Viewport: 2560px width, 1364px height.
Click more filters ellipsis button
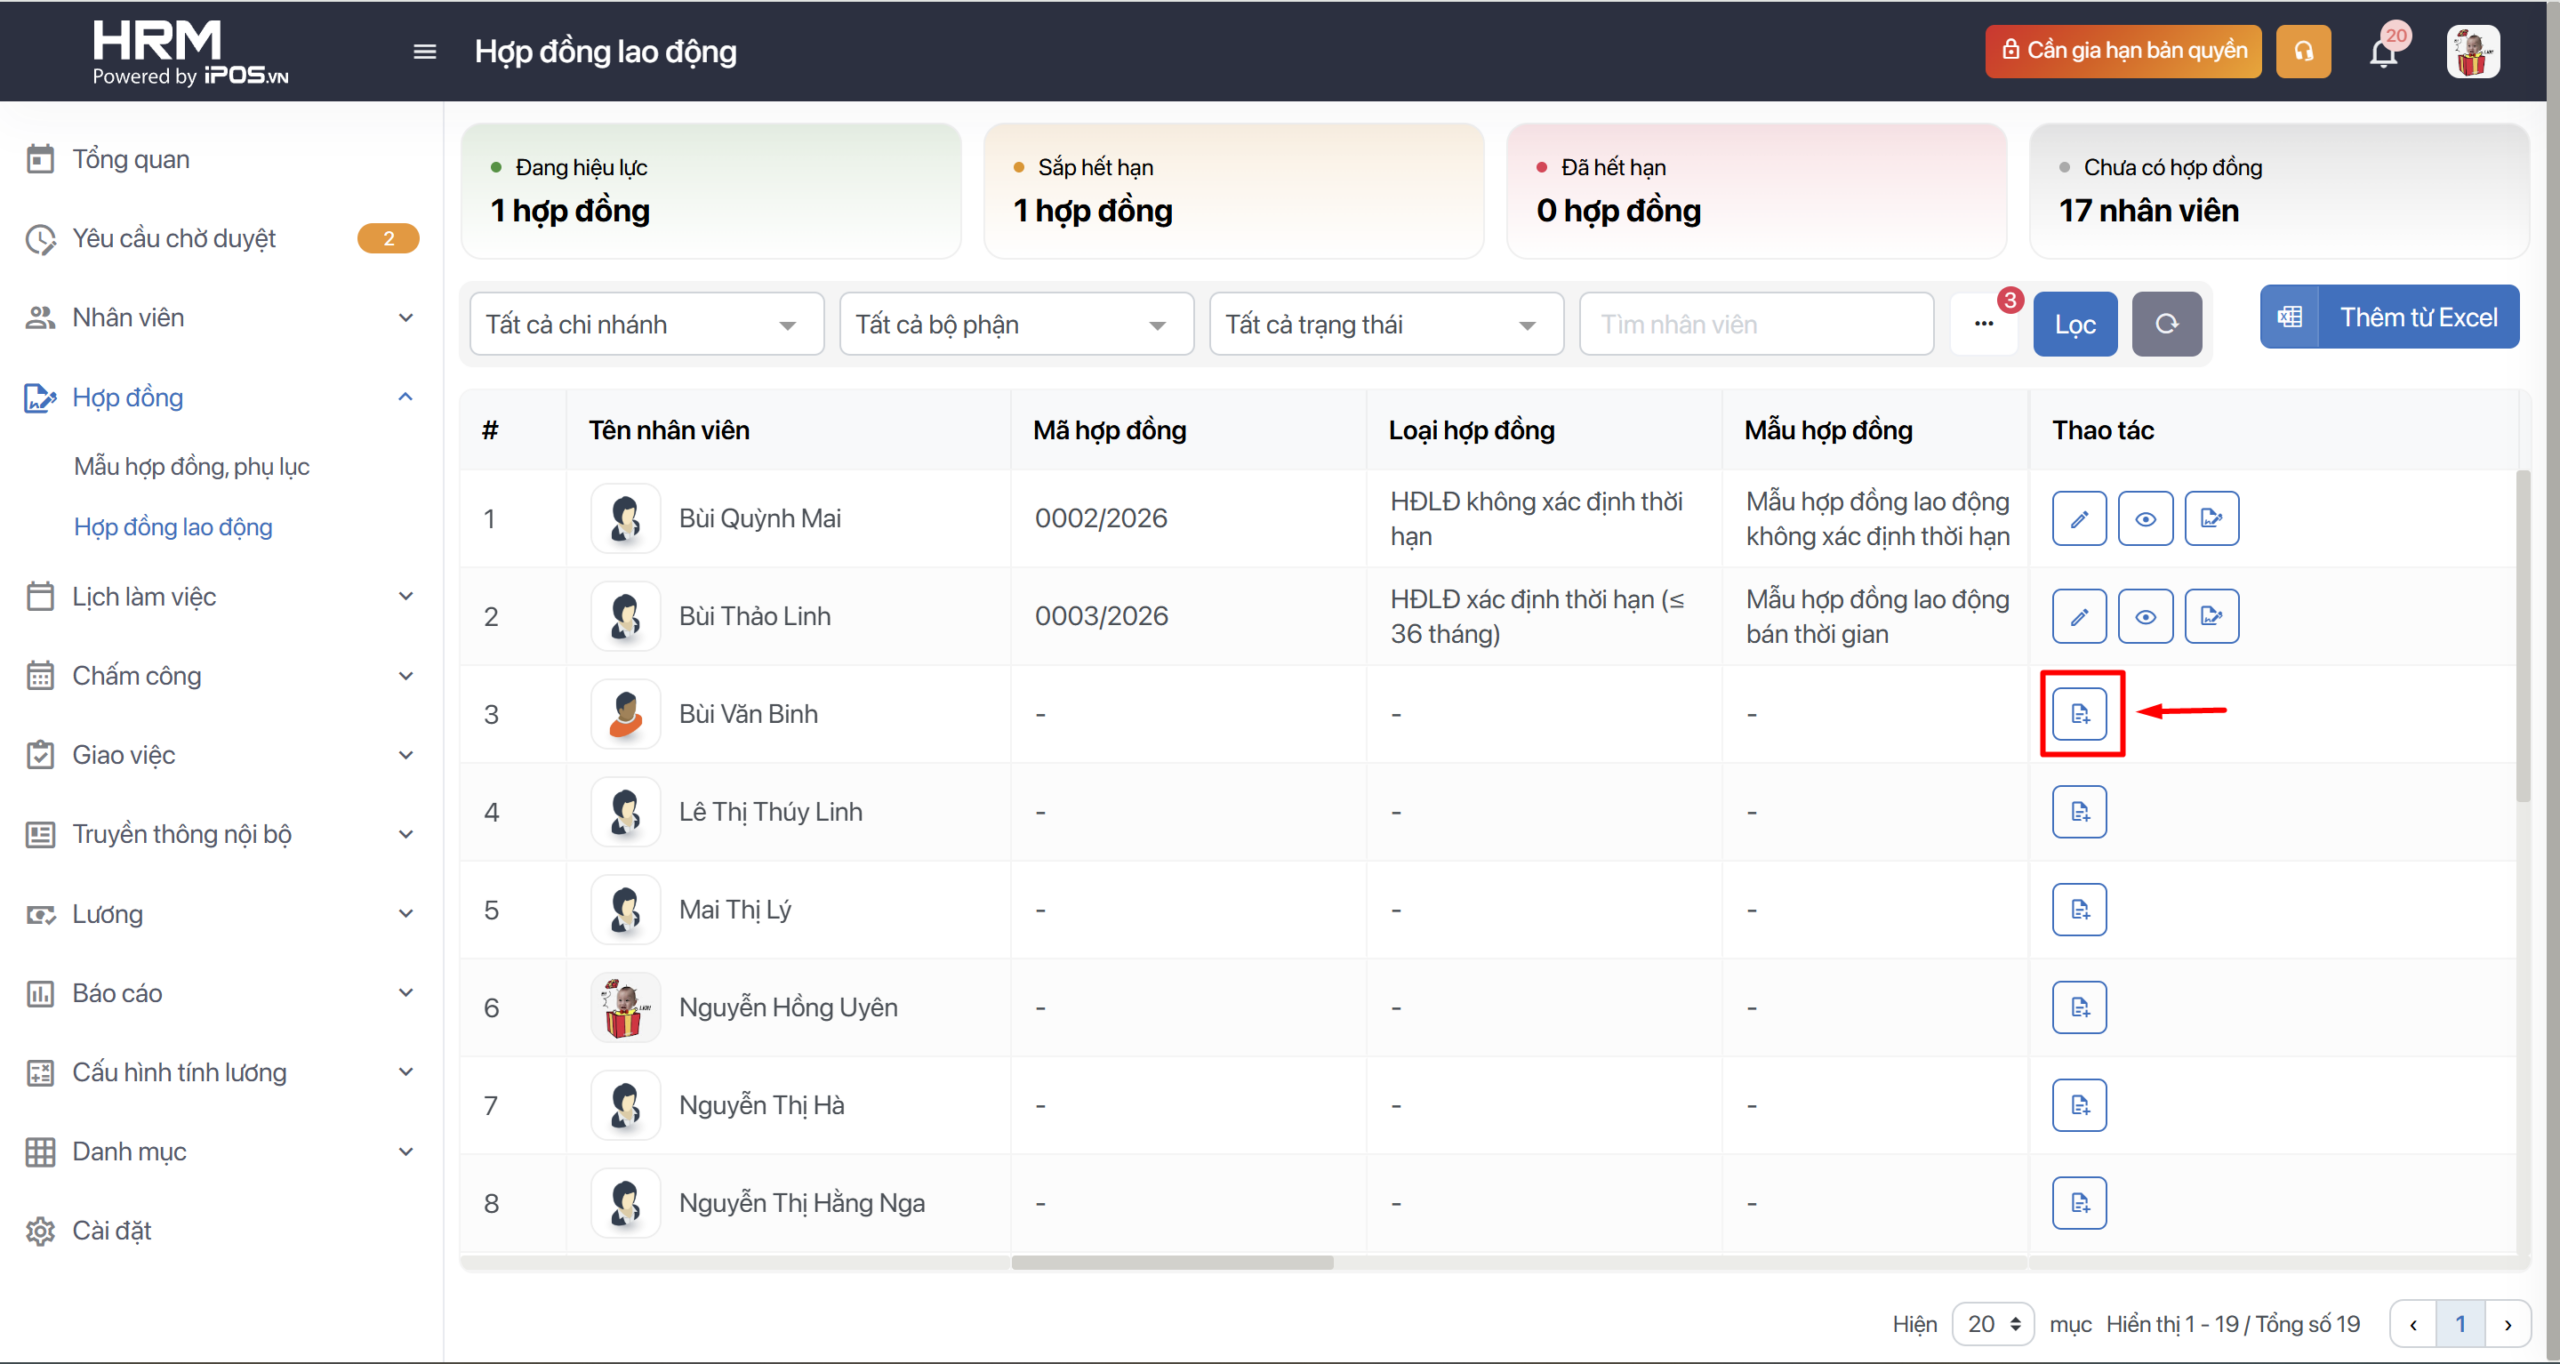click(1984, 324)
